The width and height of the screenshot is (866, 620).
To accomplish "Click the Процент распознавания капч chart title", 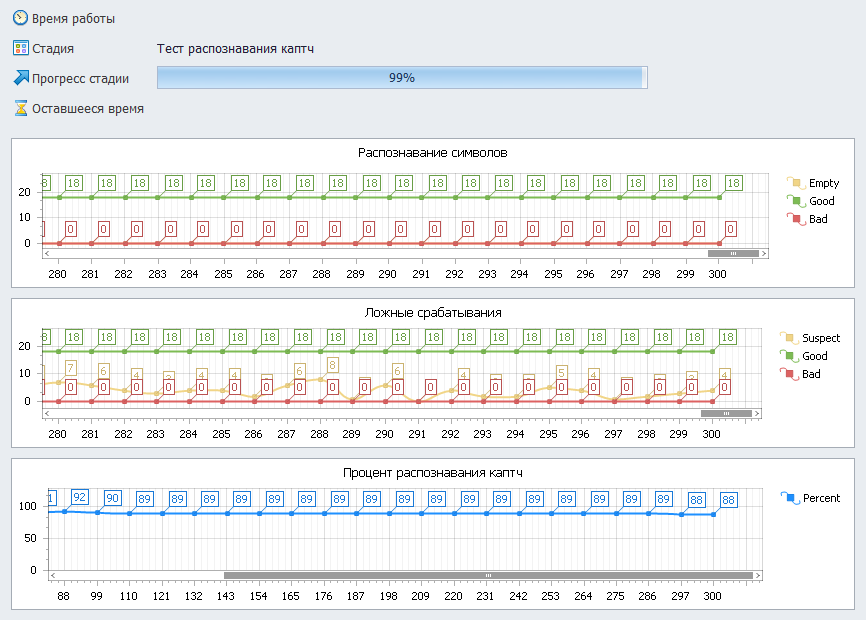I will [433, 472].
